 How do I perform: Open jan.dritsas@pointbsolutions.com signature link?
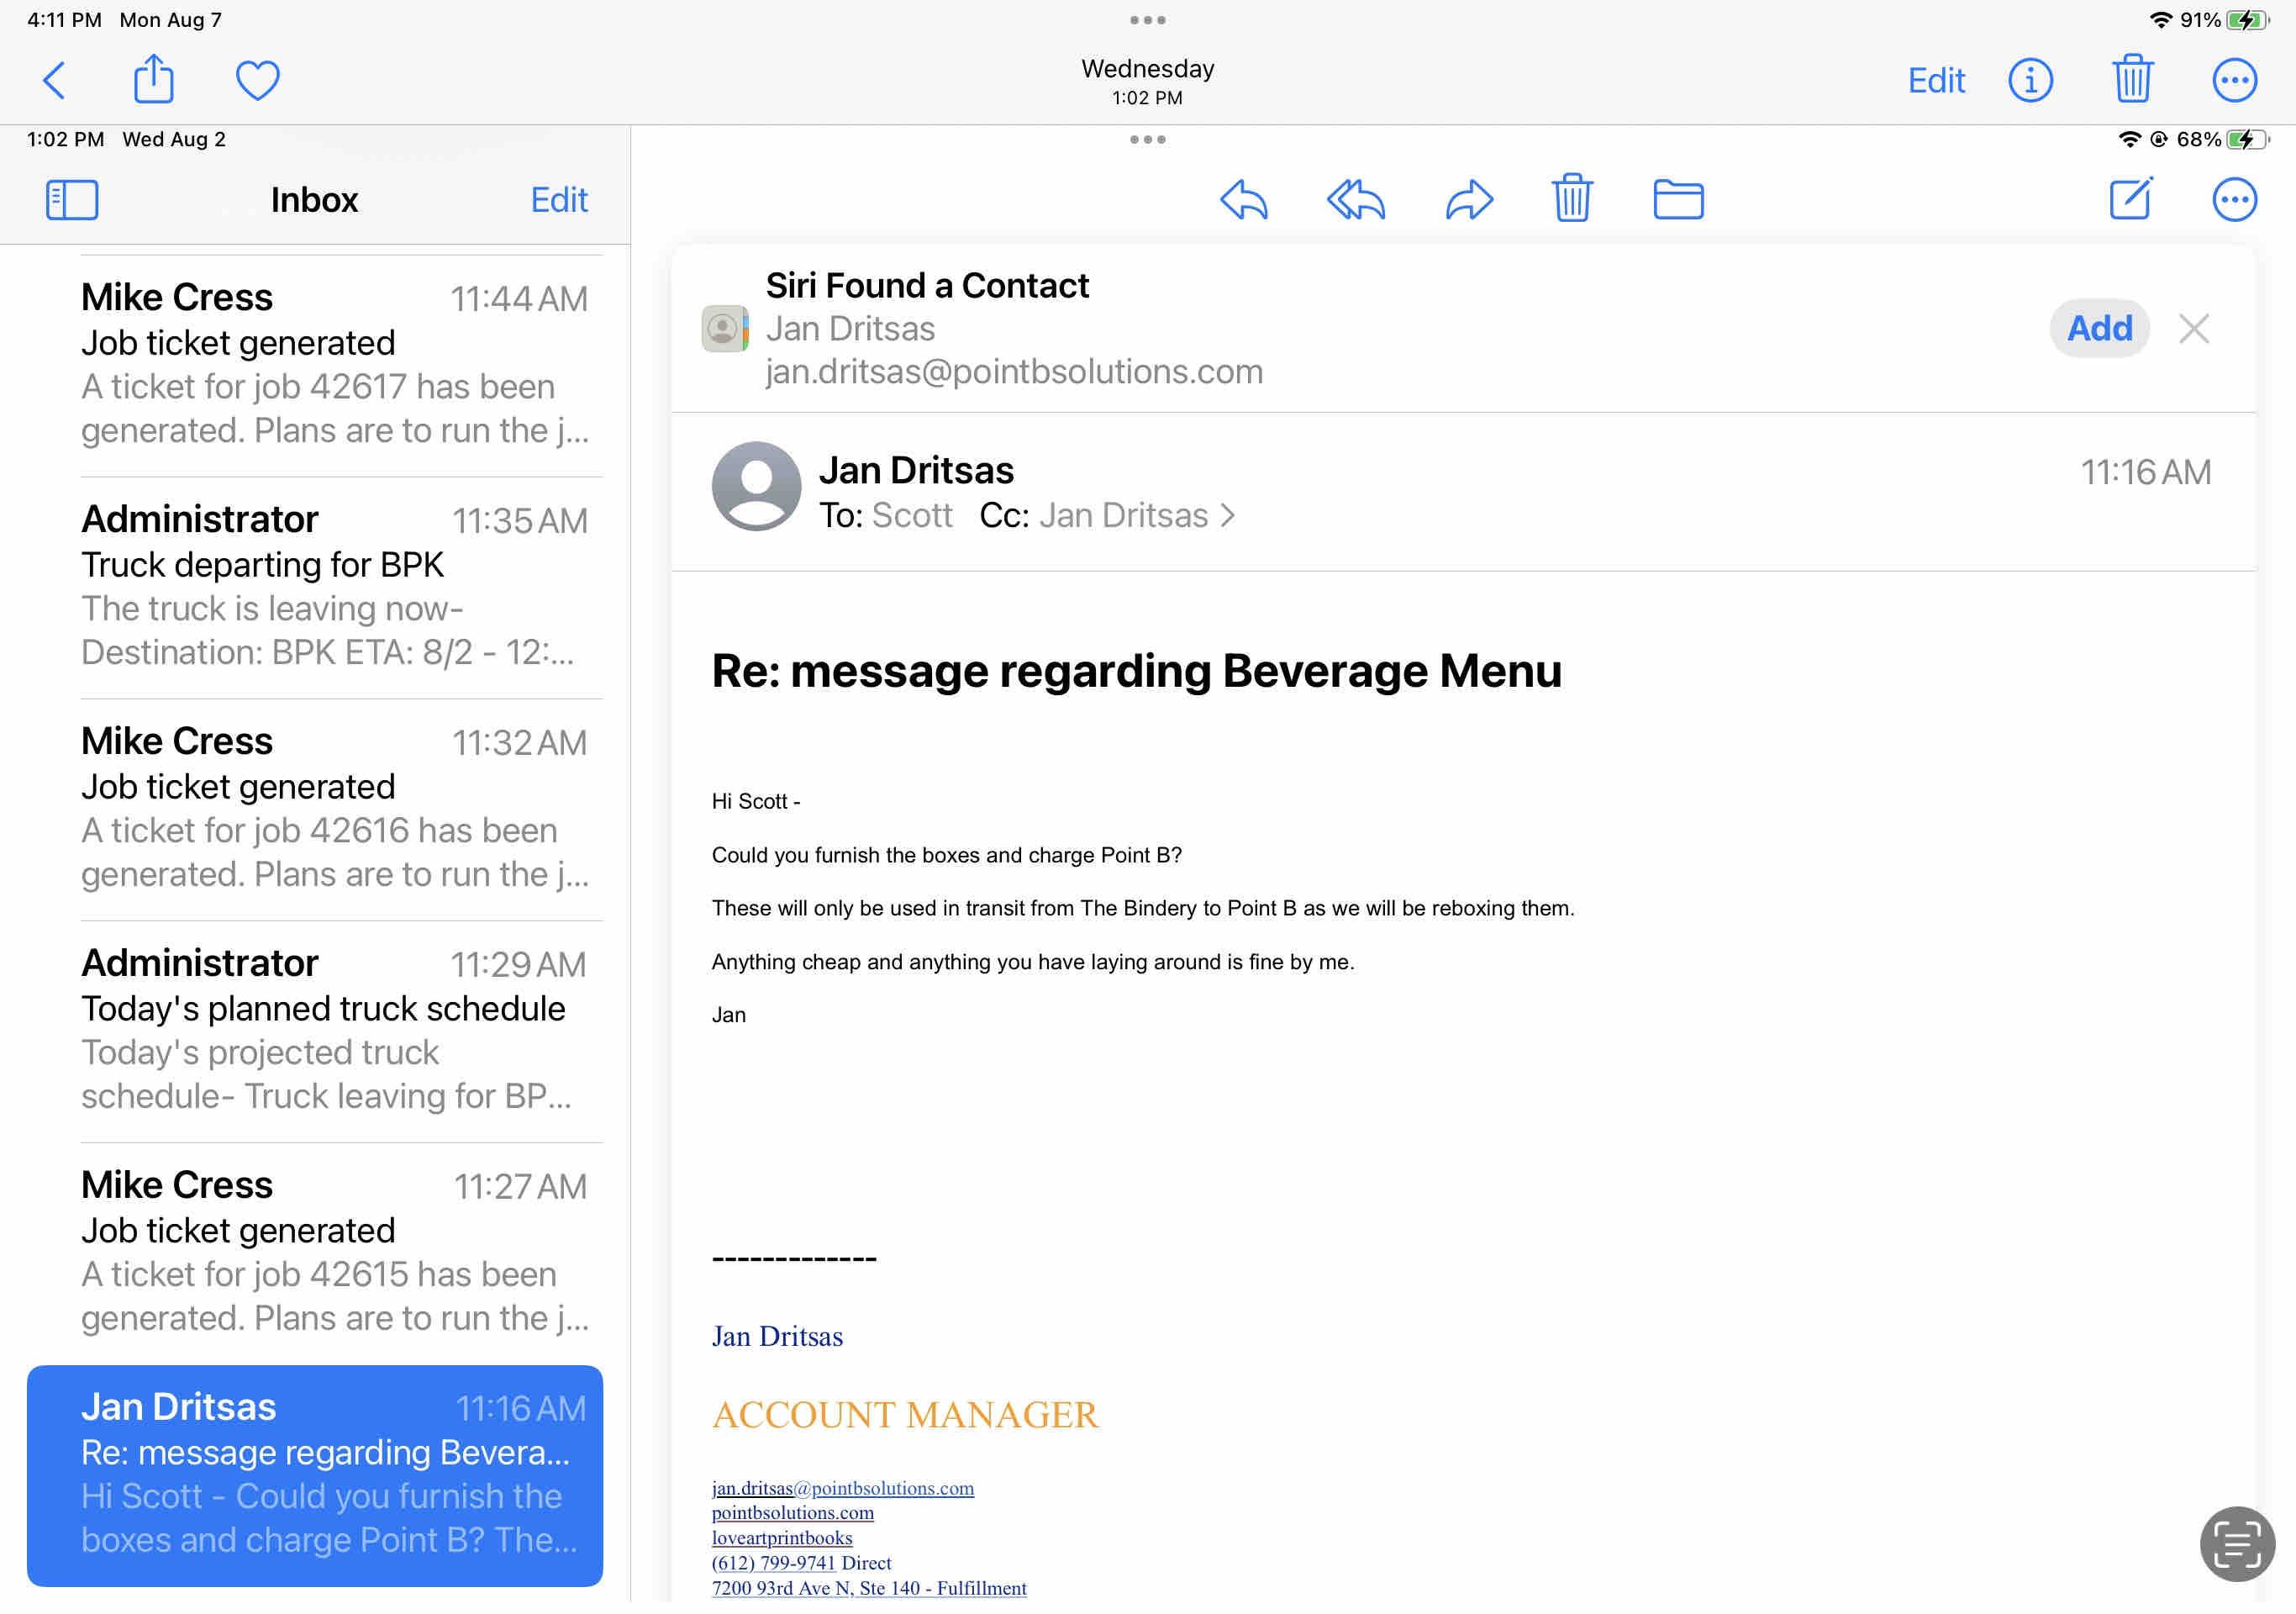(x=842, y=1488)
